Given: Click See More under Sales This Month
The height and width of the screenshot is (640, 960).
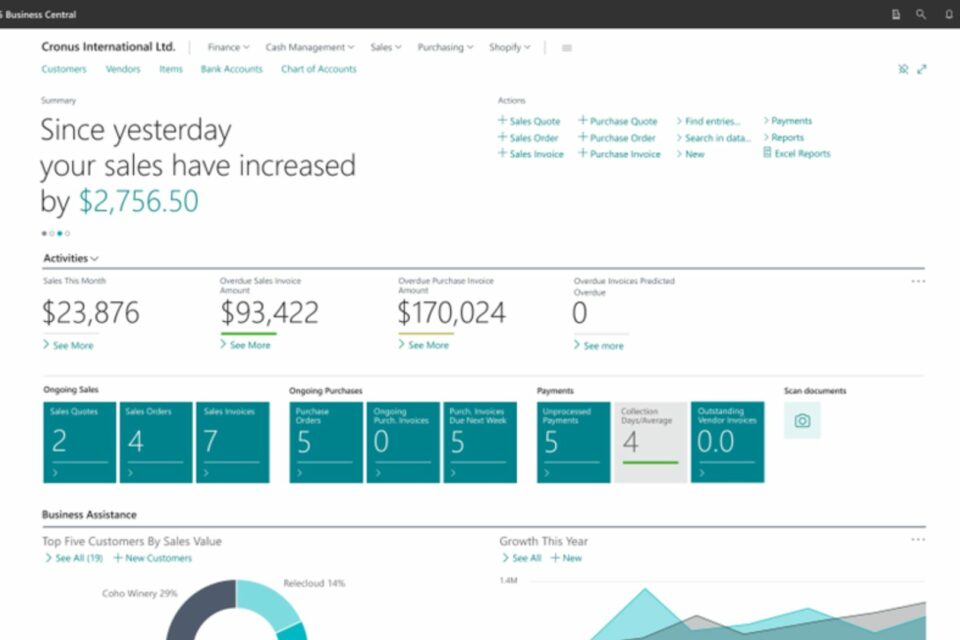Looking at the screenshot, I should tap(68, 345).
